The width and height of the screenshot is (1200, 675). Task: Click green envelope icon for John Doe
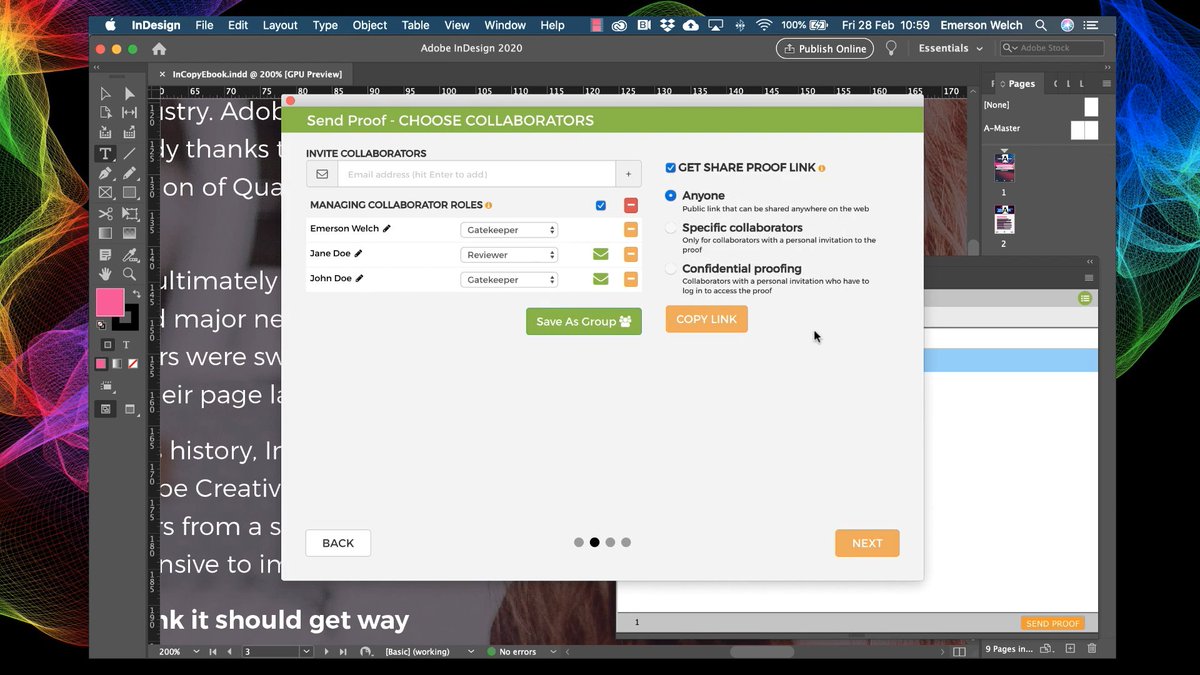600,279
